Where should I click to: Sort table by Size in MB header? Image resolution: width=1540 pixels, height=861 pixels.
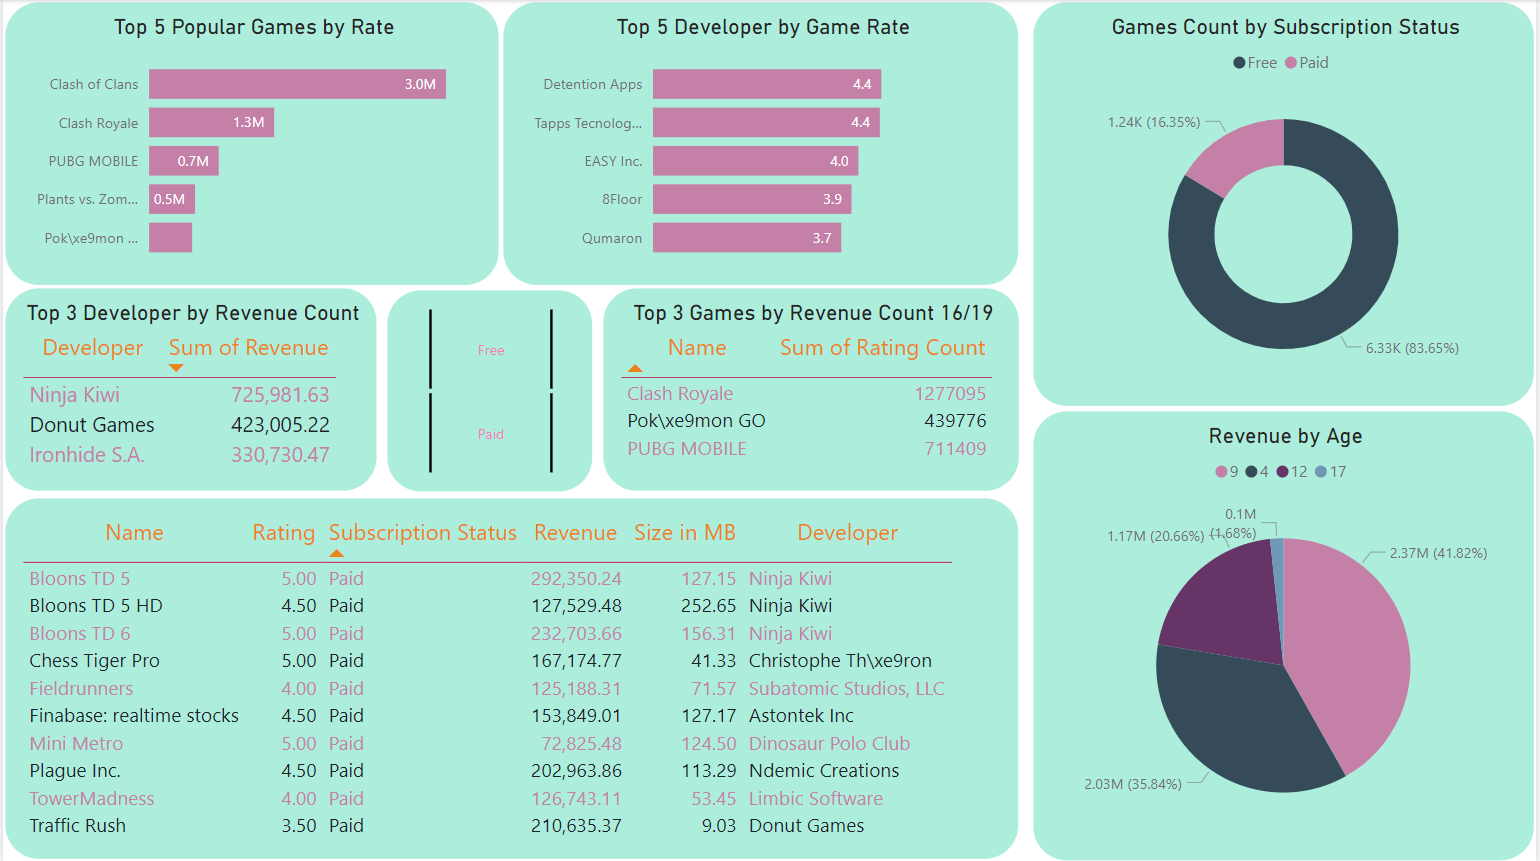click(684, 533)
